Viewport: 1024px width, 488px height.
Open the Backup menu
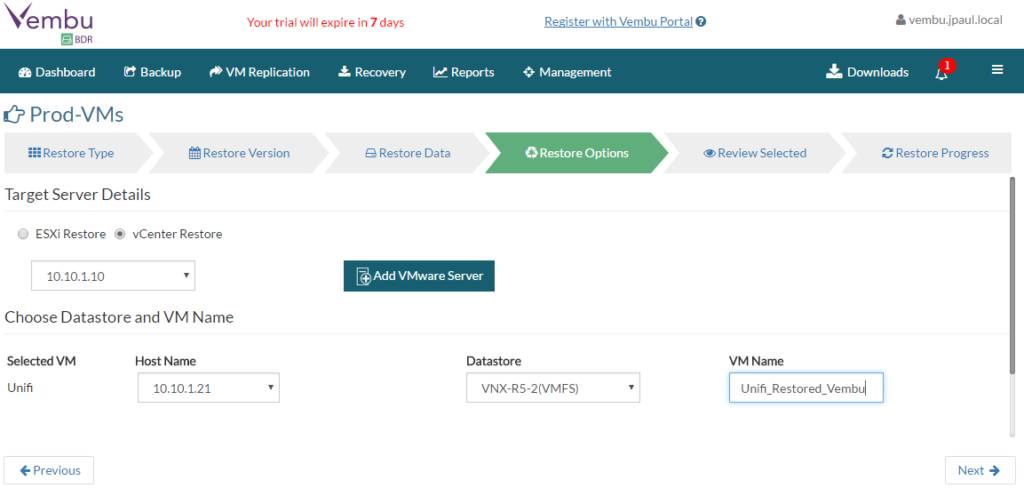tap(152, 72)
